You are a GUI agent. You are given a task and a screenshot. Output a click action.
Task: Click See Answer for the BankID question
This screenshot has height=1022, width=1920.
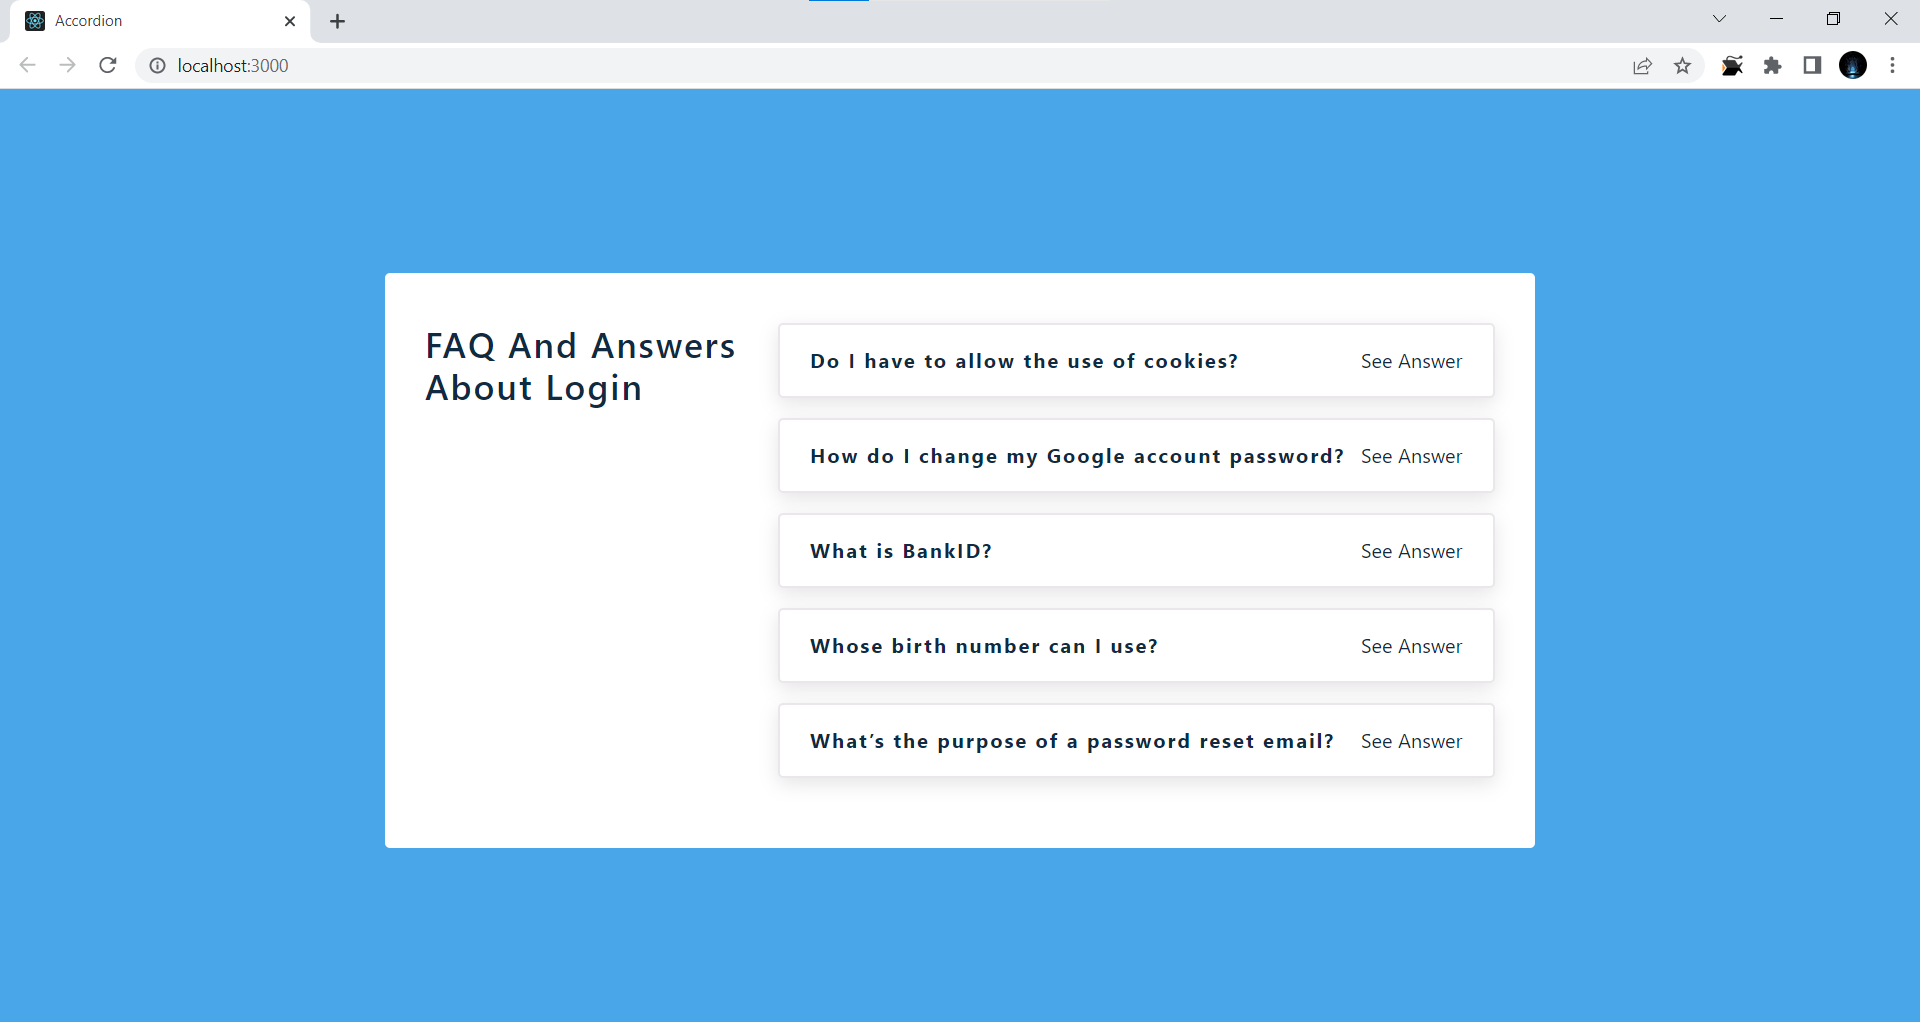(1411, 551)
